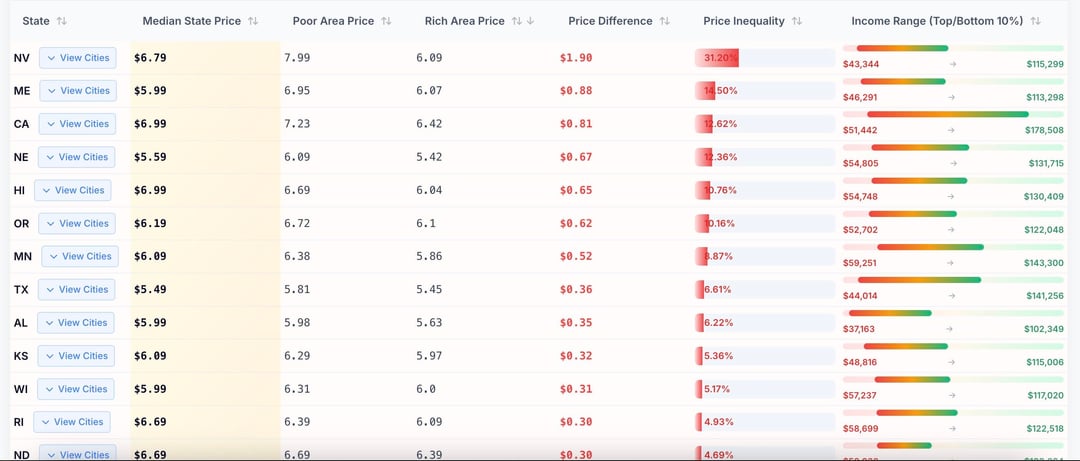Show cities for MN row

(80, 256)
